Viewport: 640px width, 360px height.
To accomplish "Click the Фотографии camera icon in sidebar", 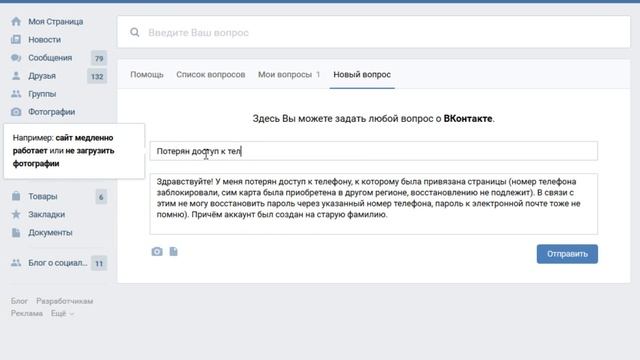I will [x=16, y=112].
